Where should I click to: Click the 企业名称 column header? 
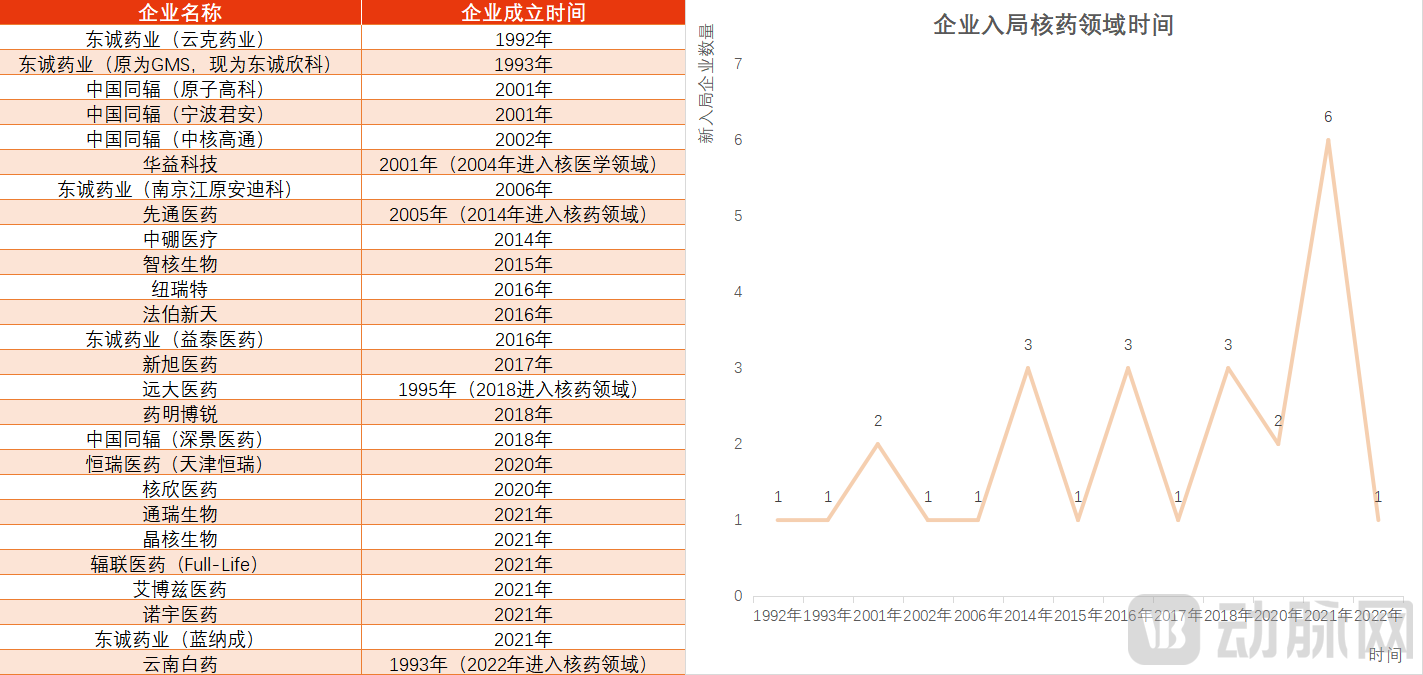(x=180, y=12)
